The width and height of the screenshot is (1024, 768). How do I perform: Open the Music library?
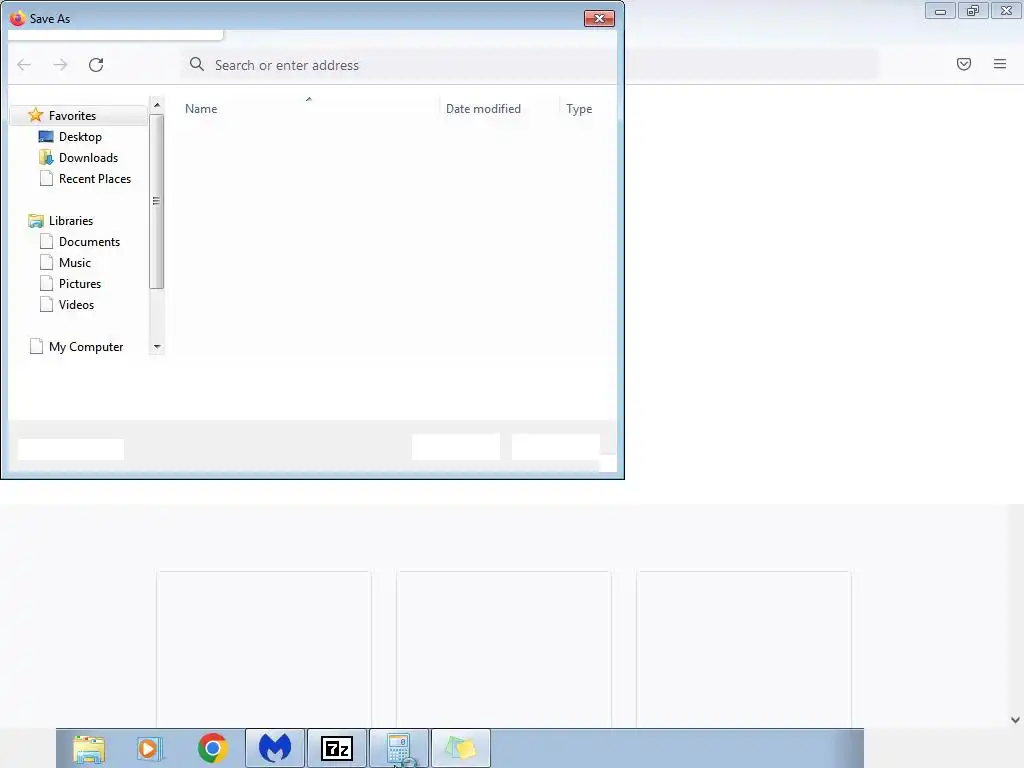(x=74, y=263)
